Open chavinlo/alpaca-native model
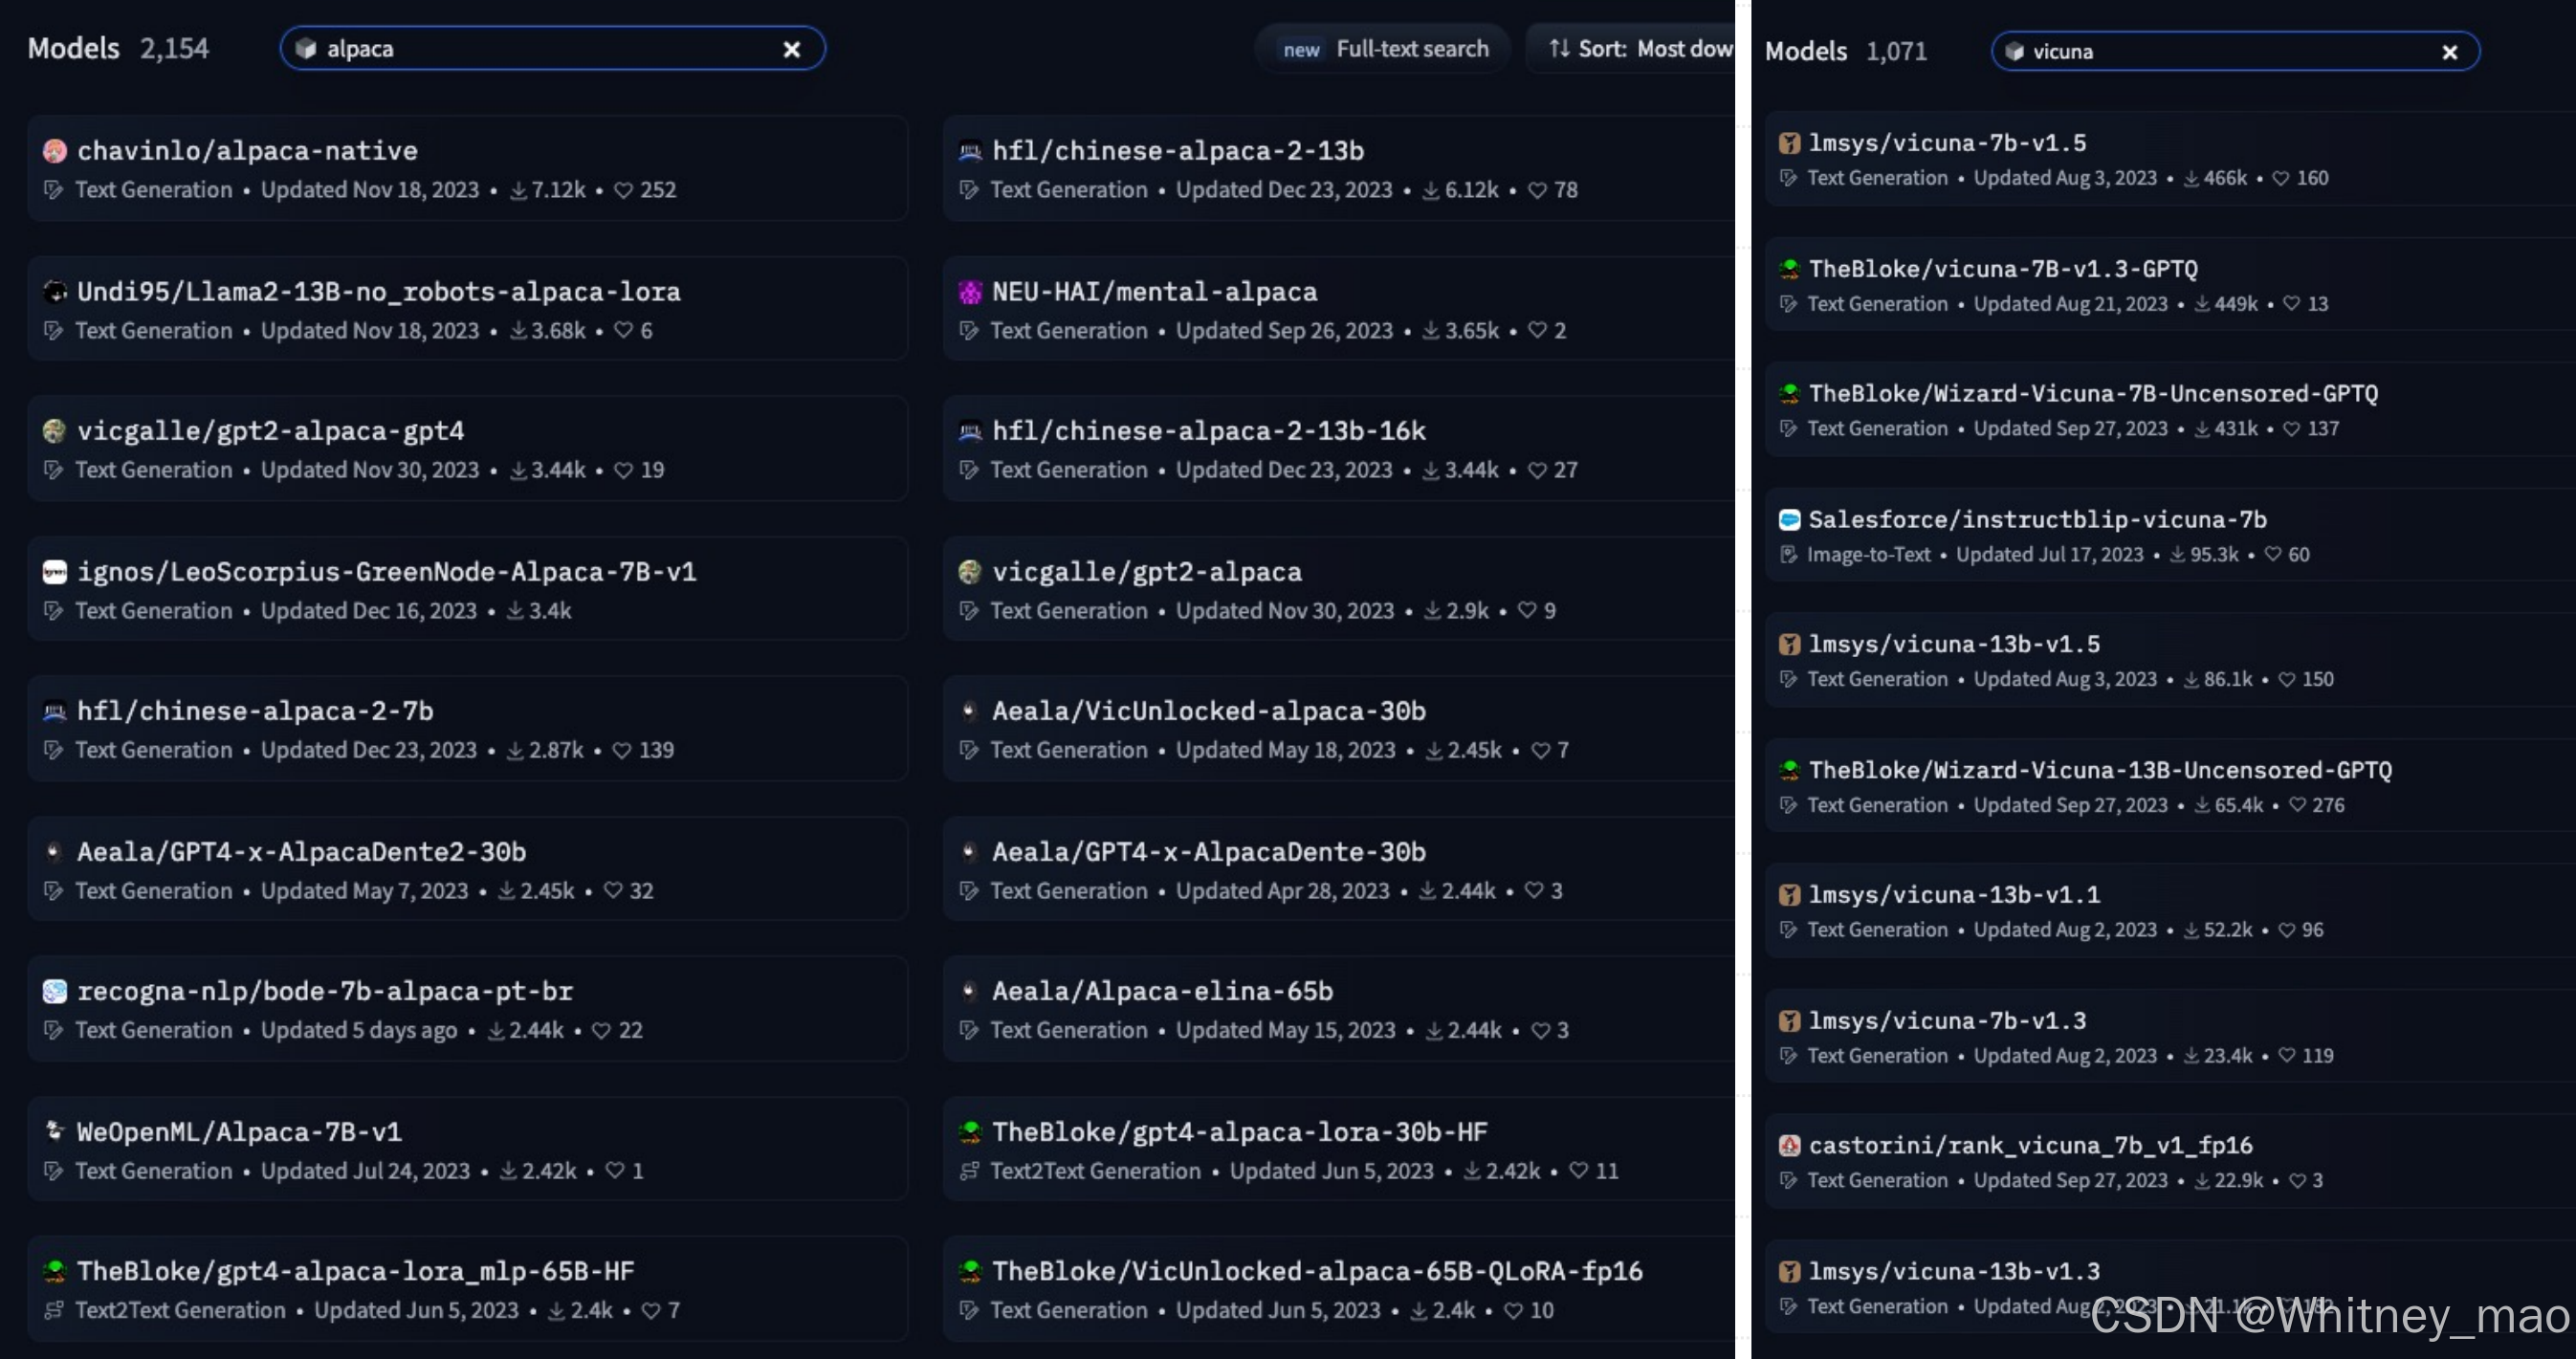Screen dimensions: 2576x1359 [247, 151]
